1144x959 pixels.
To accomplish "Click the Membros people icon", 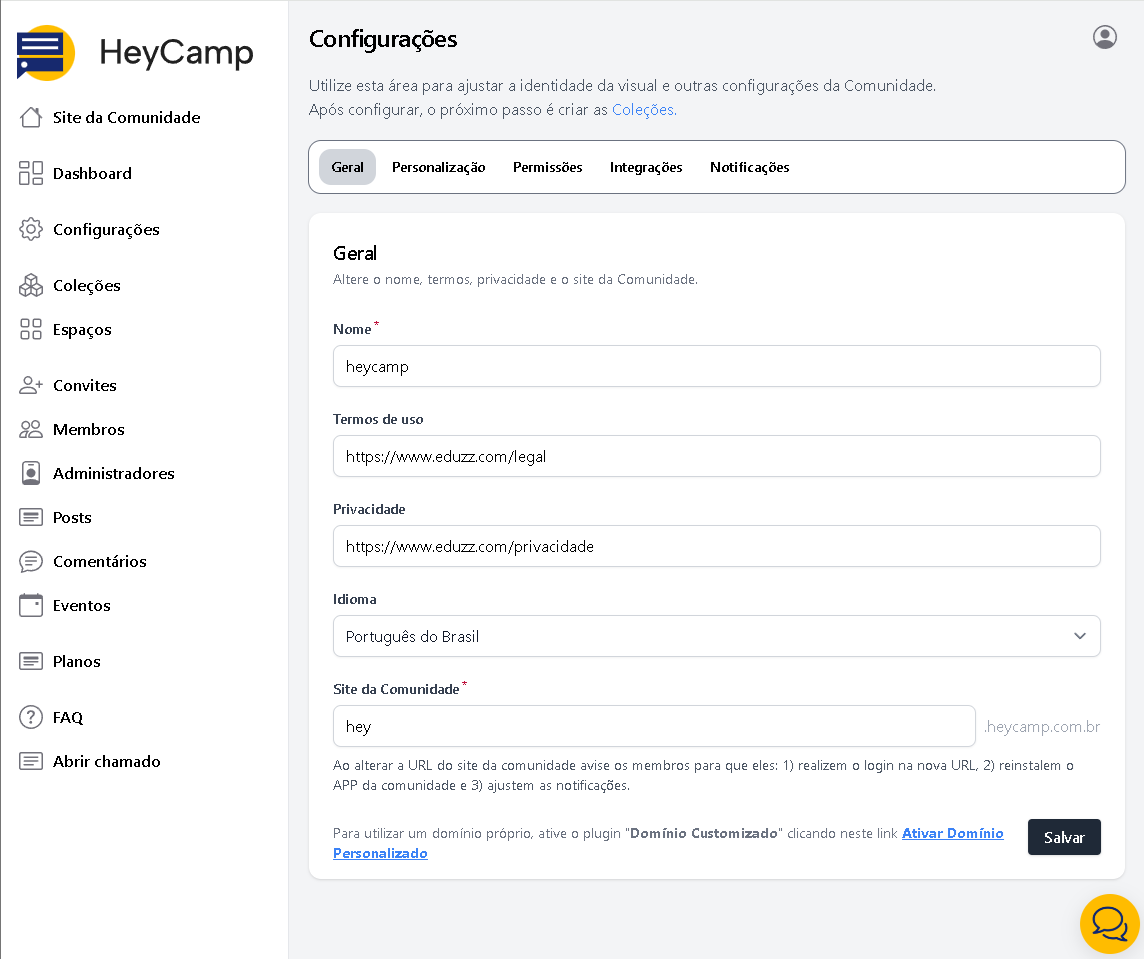I will [31, 429].
